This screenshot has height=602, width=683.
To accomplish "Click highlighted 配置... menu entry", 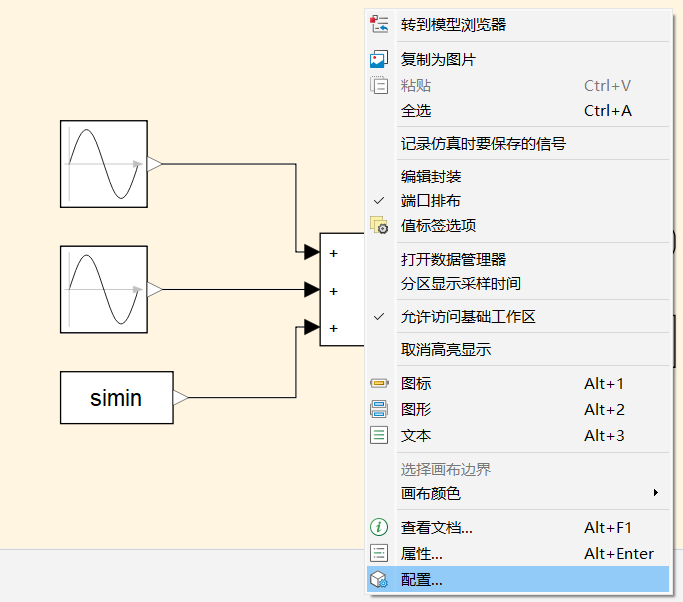I will (518, 579).
